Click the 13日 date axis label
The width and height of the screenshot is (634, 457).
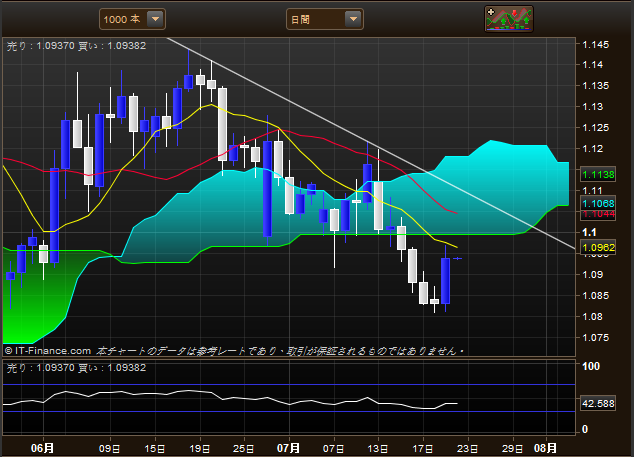(x=378, y=449)
